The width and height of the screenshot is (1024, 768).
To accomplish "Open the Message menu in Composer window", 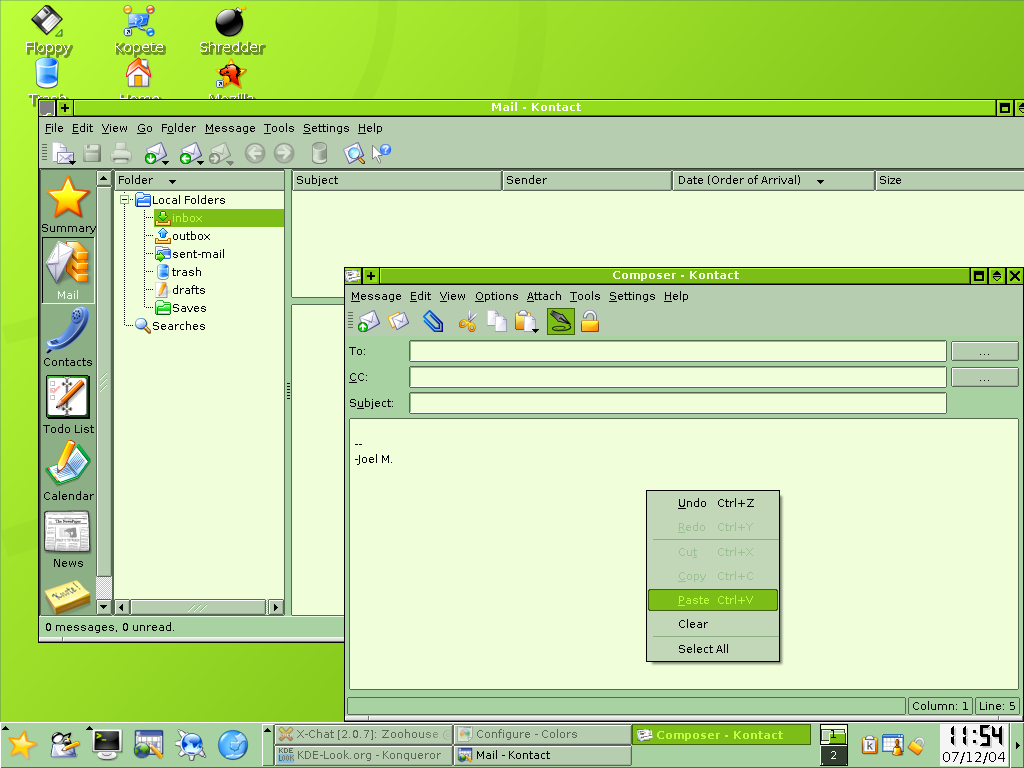I will (x=376, y=296).
